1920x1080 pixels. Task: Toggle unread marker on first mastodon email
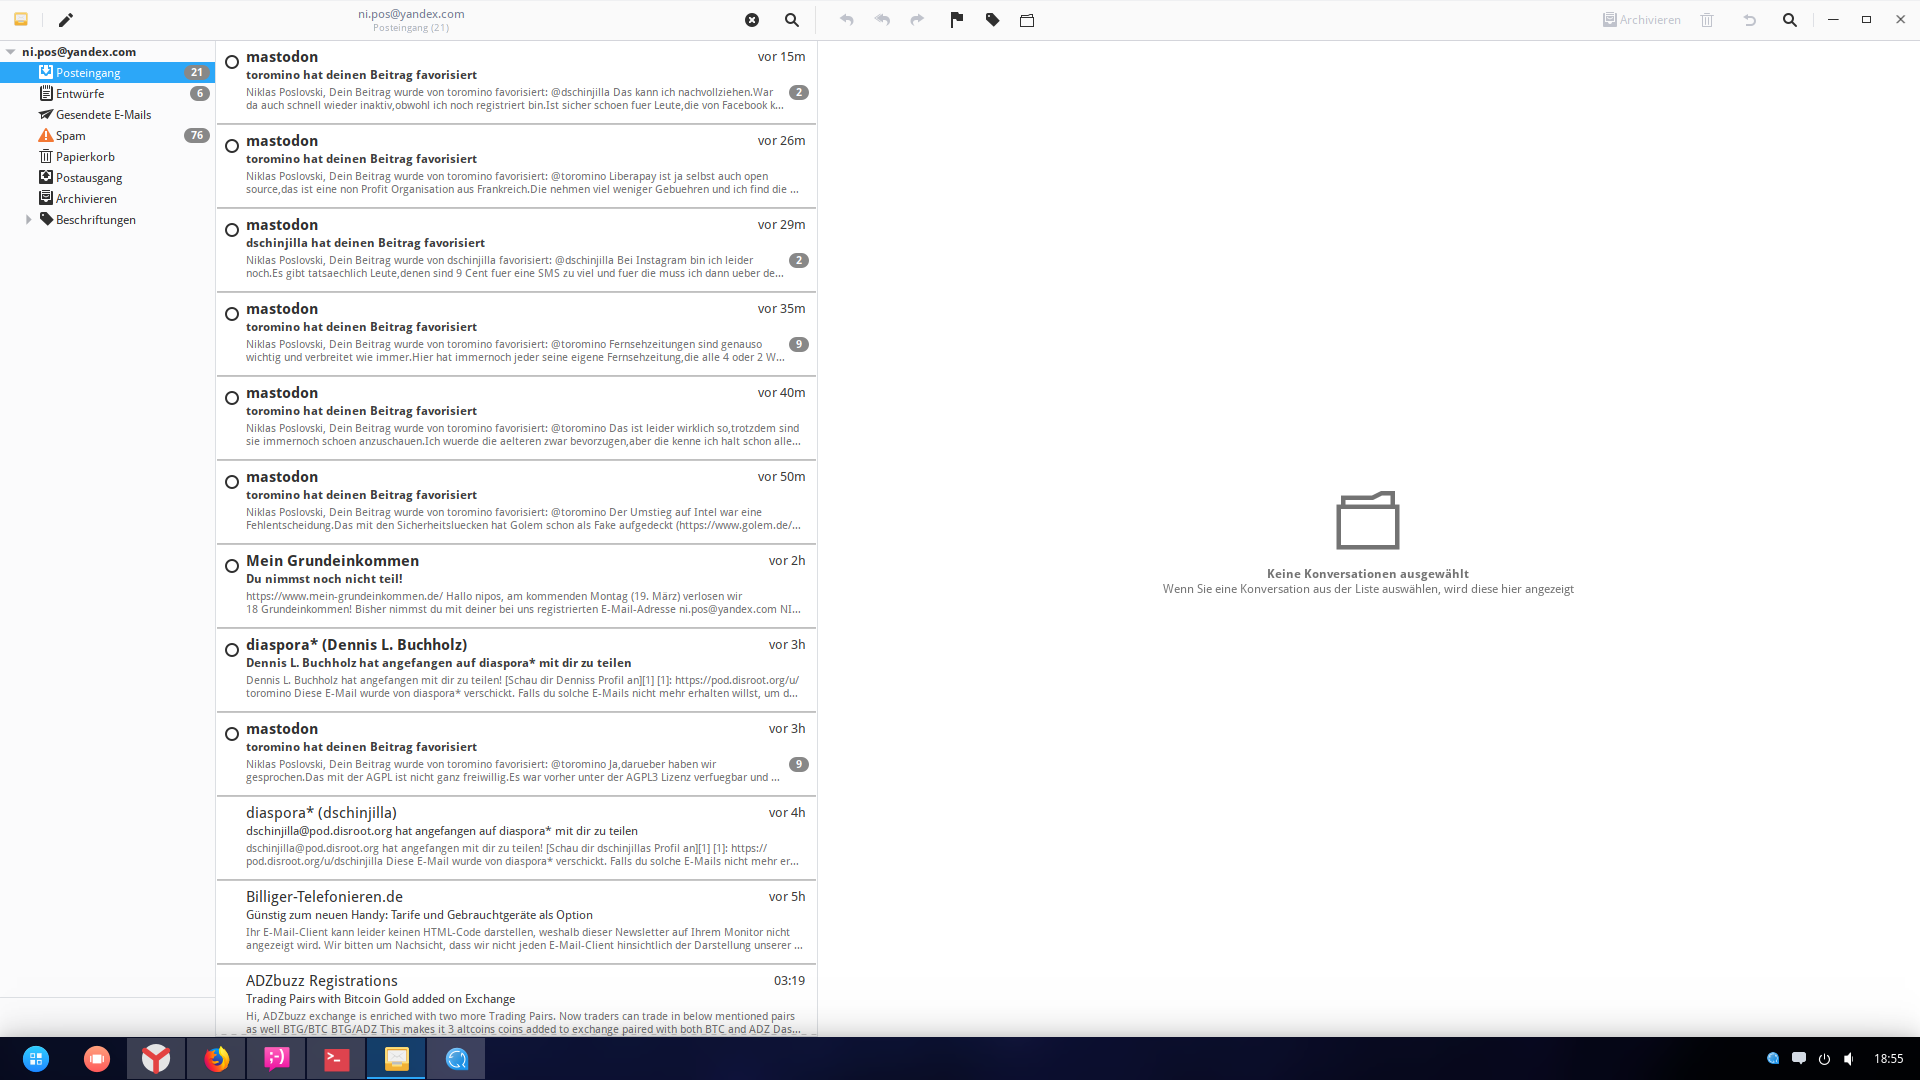[x=232, y=62]
